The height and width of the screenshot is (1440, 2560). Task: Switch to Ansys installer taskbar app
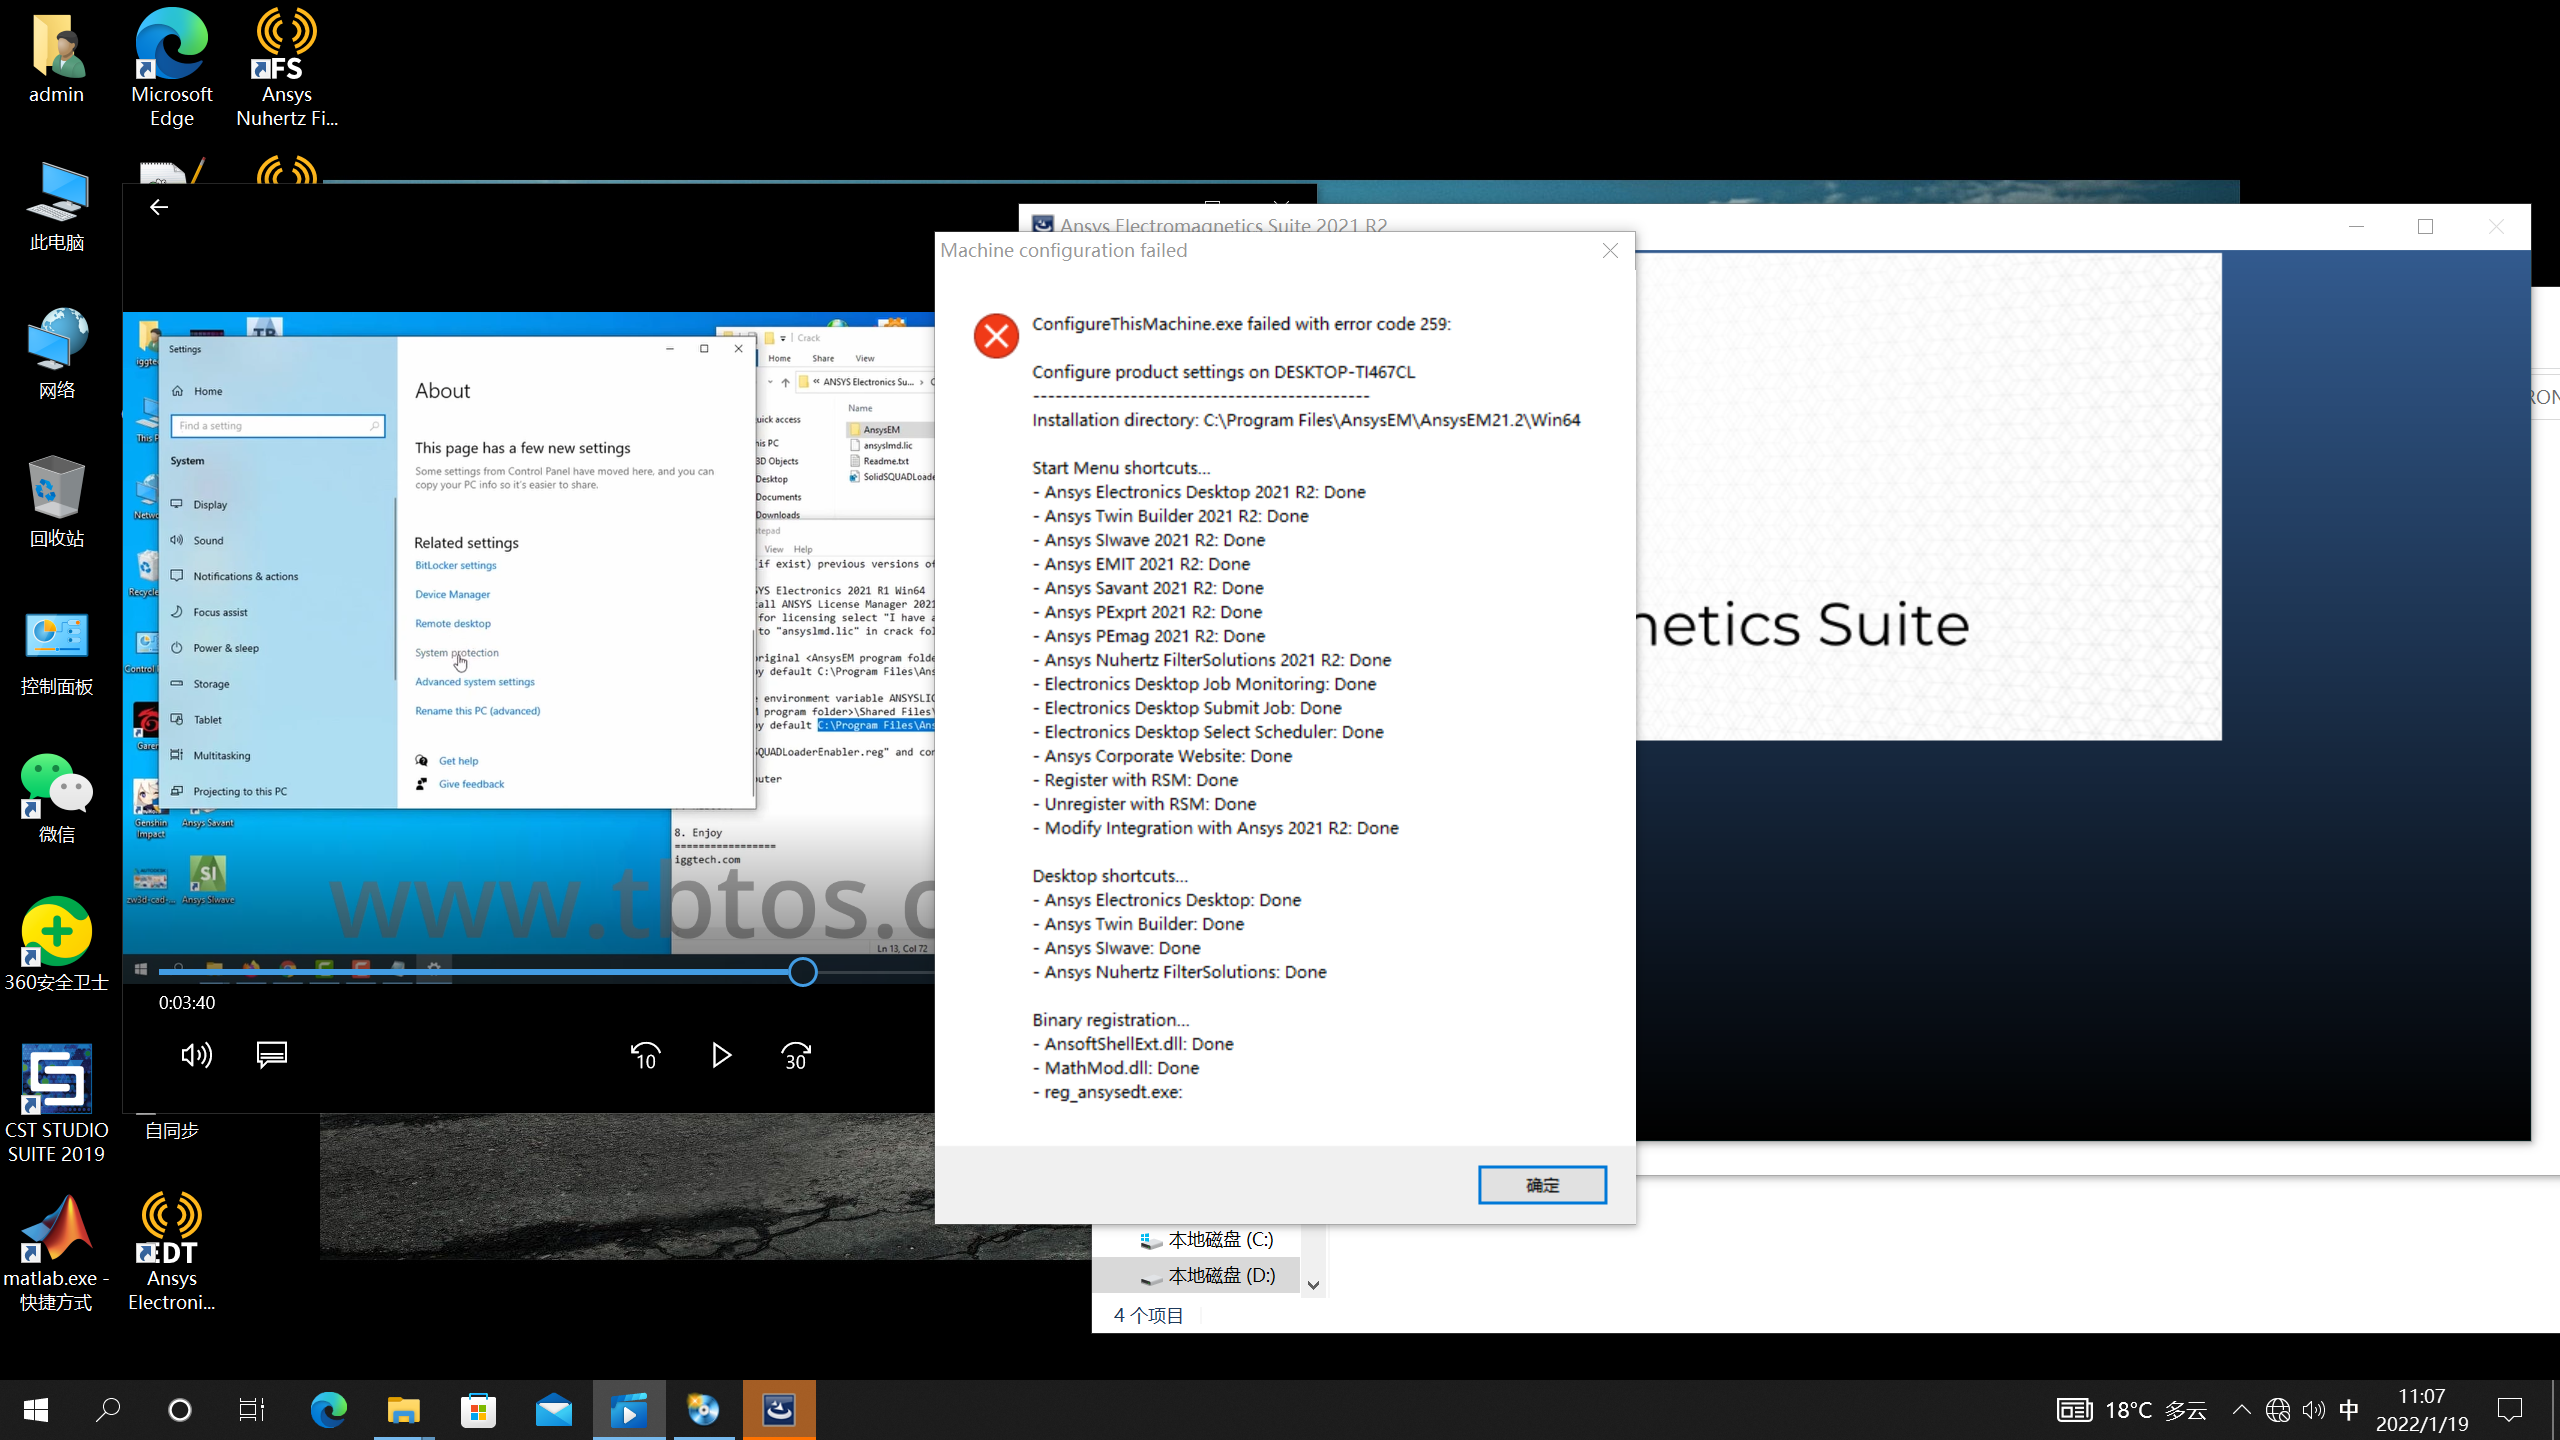pos(779,1410)
